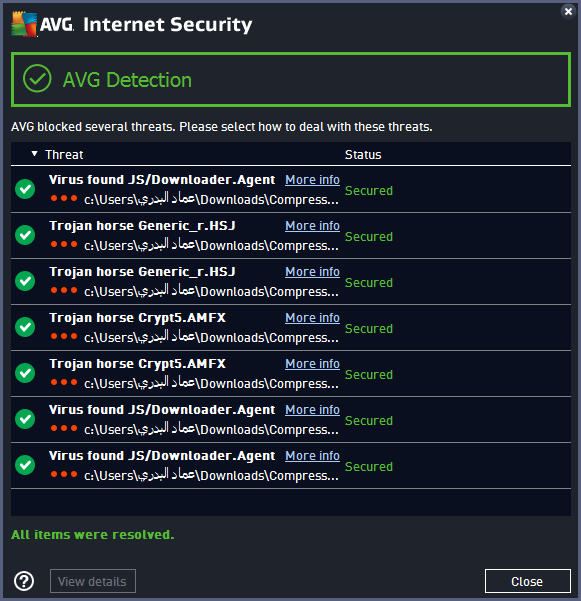
Task: Click the Close button
Action: click(528, 581)
